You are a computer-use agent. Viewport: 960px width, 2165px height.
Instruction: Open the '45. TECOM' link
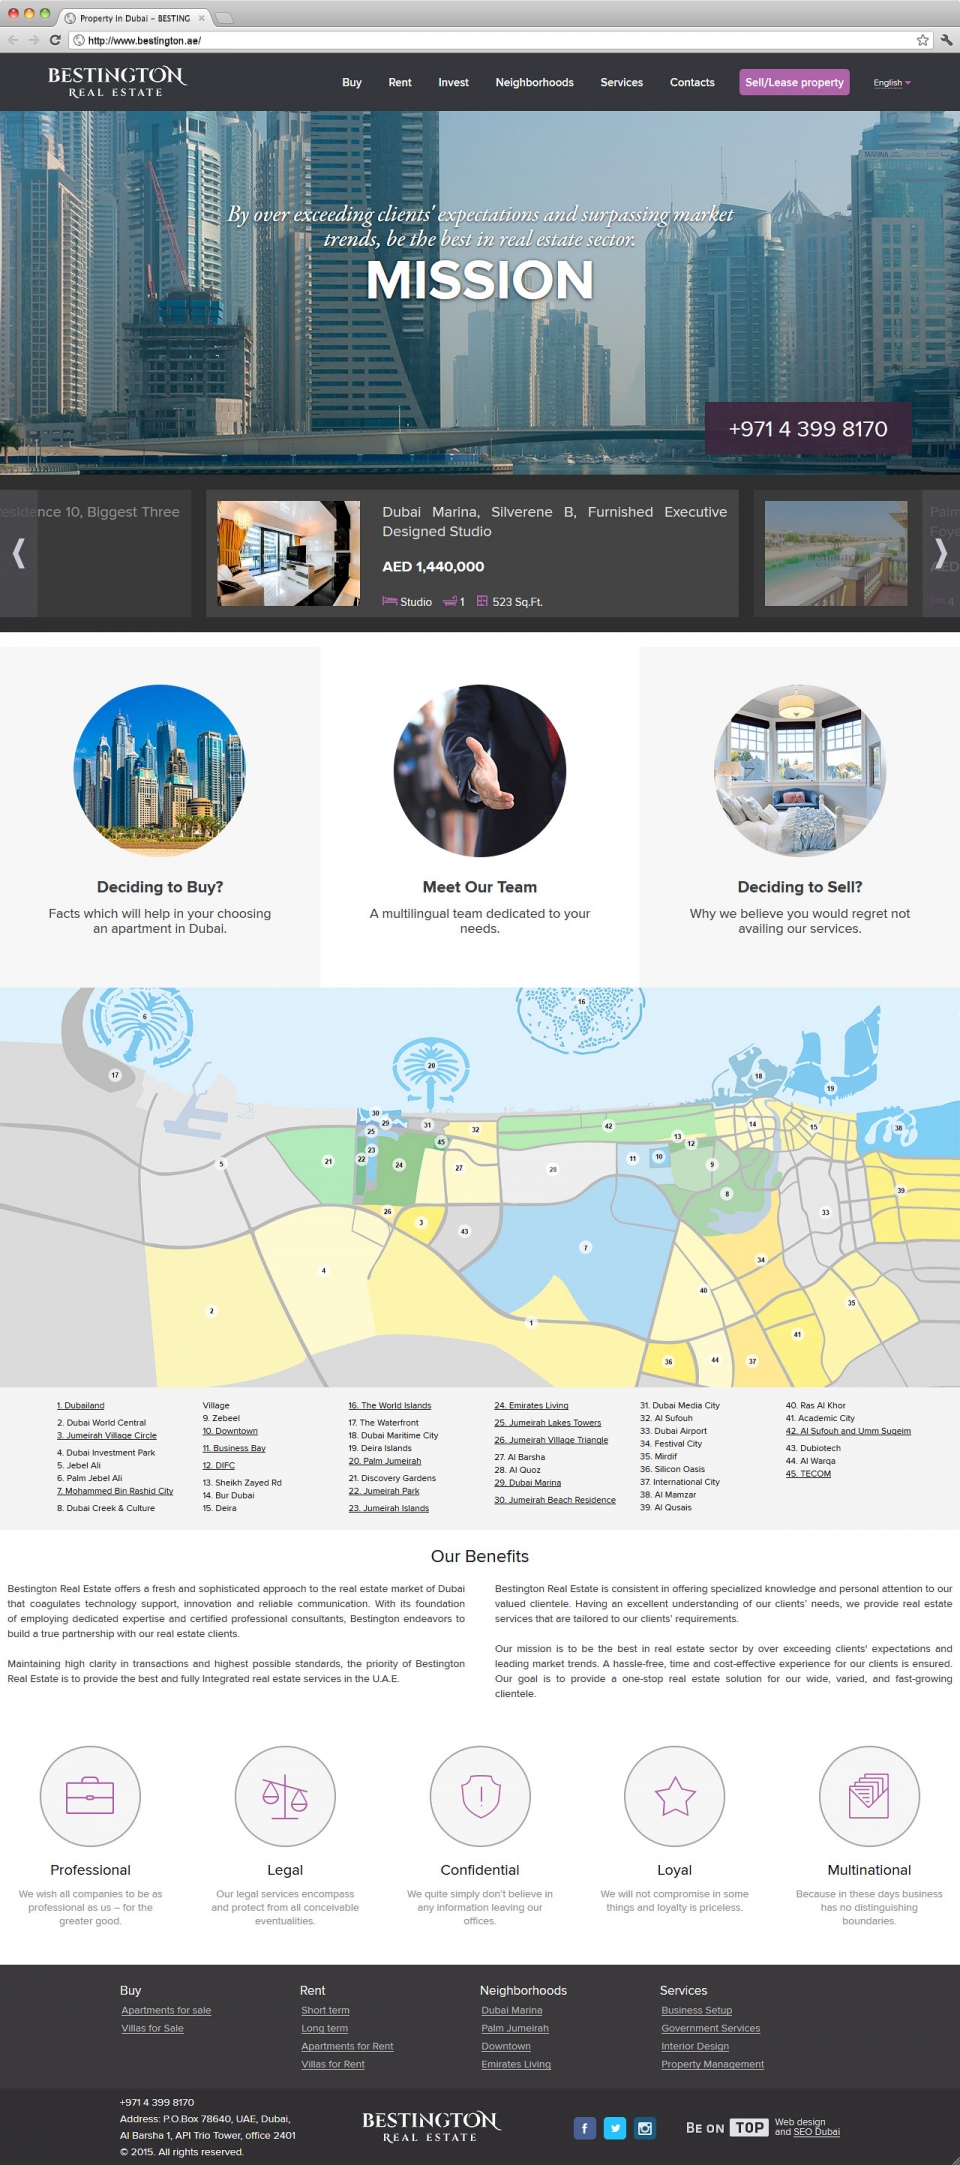(808, 1473)
